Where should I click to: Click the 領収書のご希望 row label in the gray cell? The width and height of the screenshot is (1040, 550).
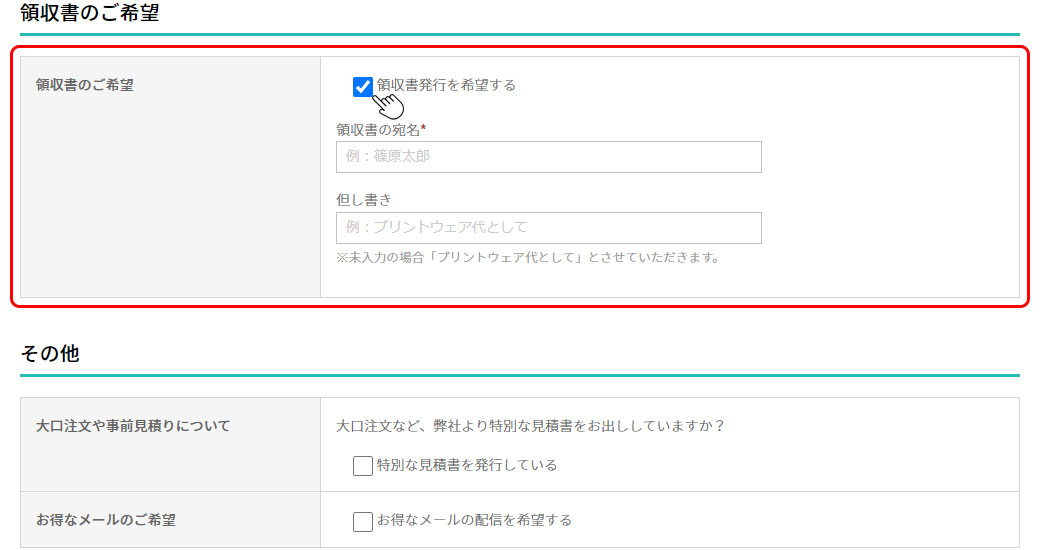[x=85, y=85]
